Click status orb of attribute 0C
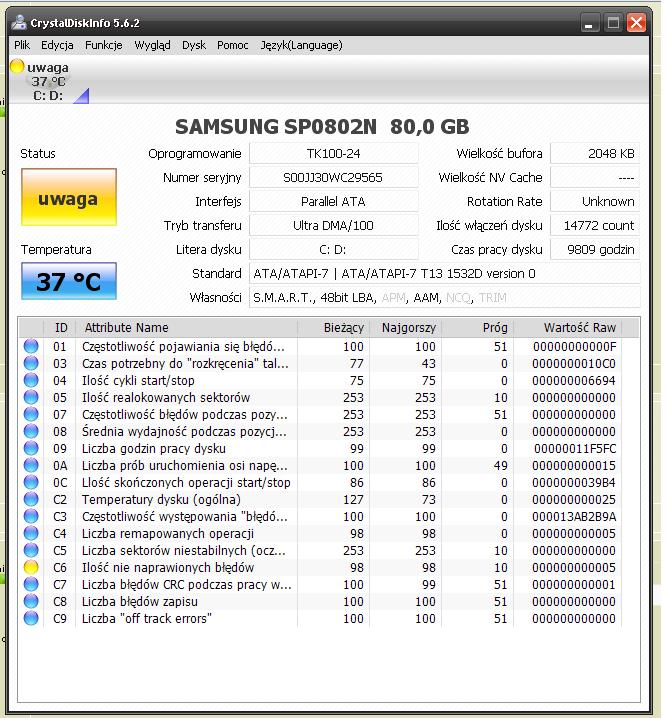This screenshot has height=718, width=667. [31, 482]
